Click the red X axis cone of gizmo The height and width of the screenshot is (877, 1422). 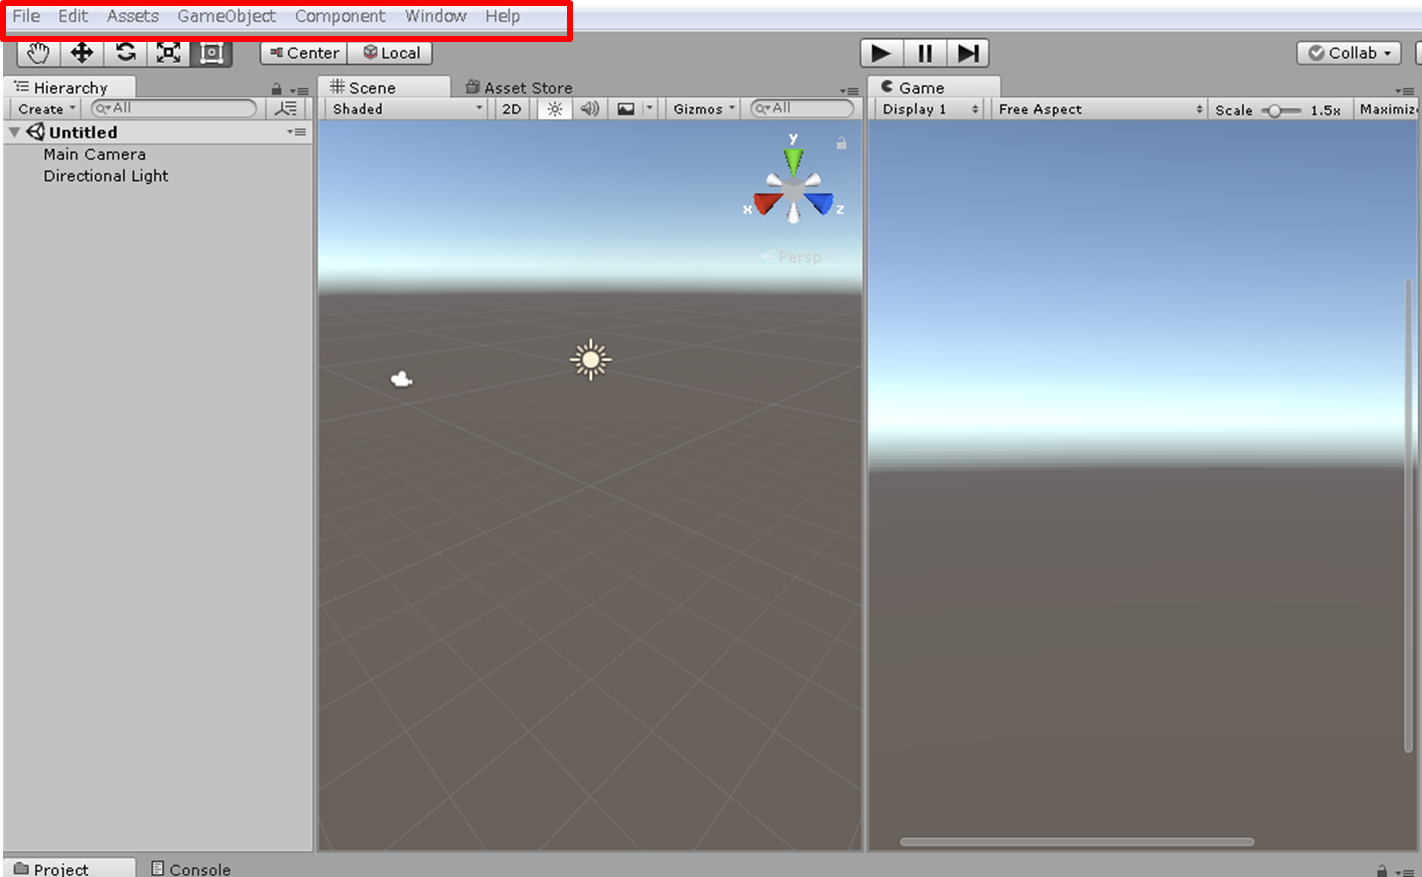pos(768,202)
